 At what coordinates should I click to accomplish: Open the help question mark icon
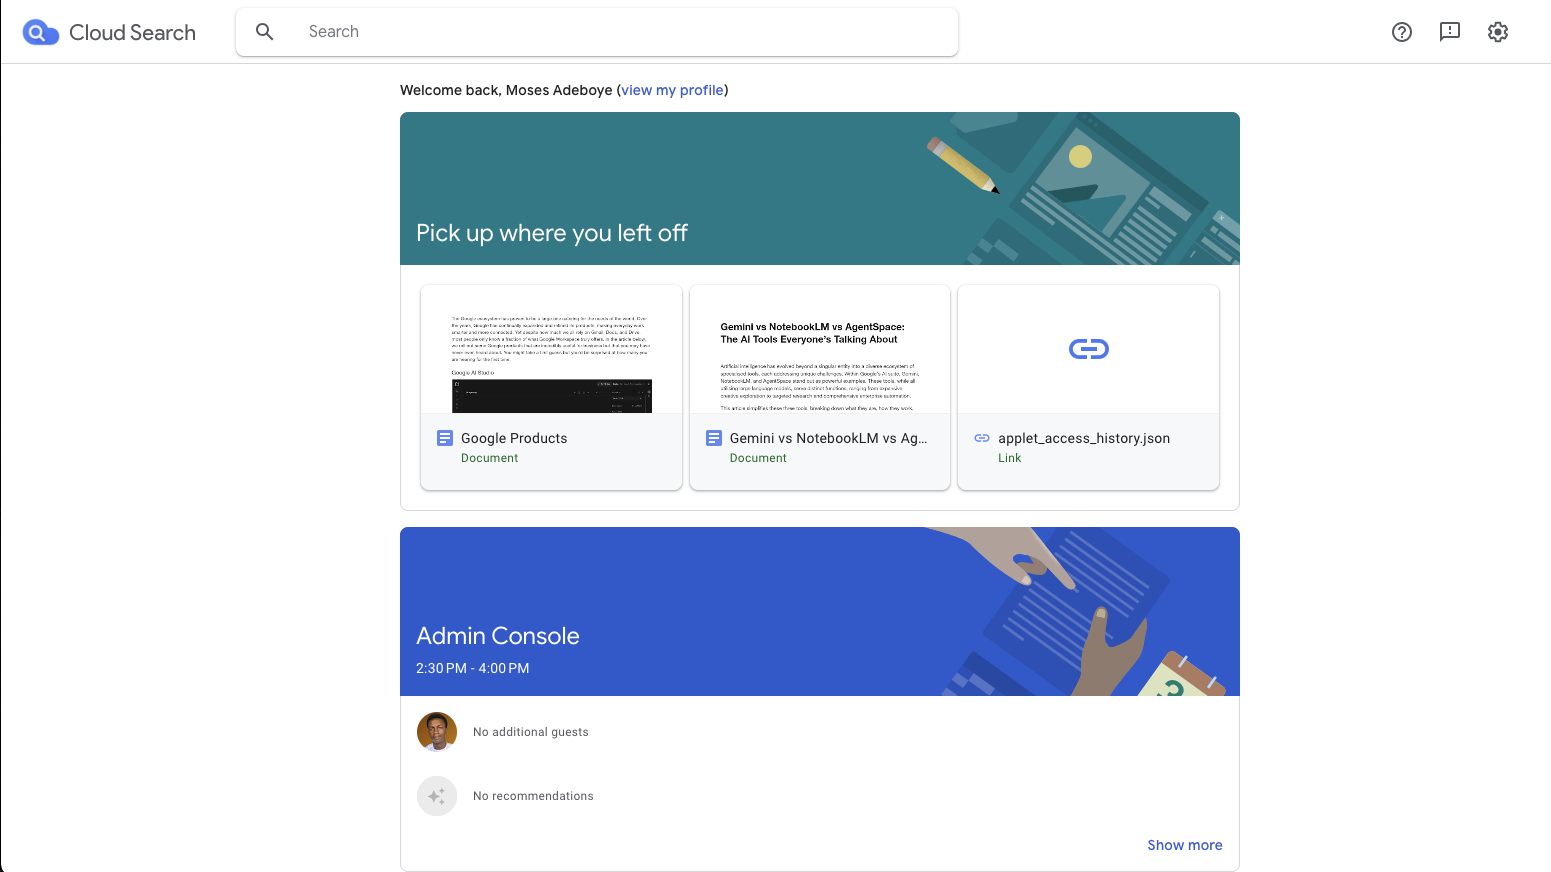coord(1402,32)
